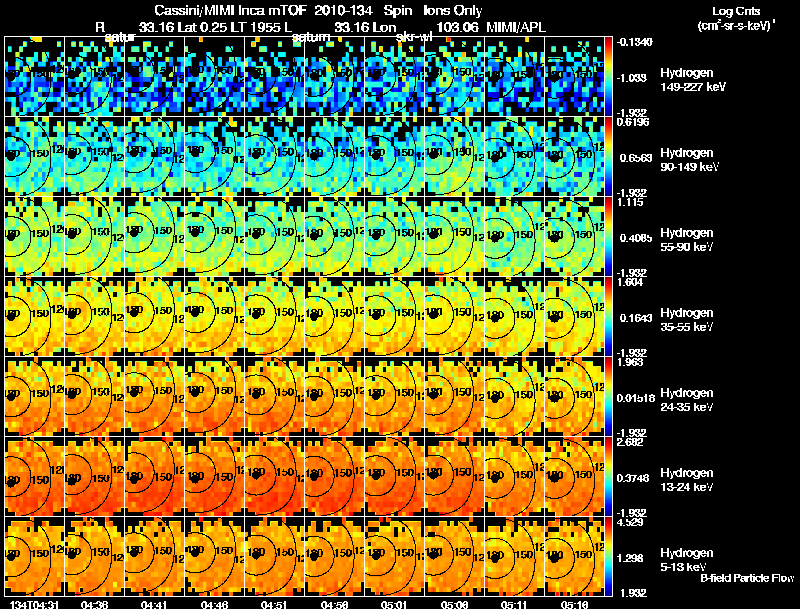Screen dimensions: 800x609
Task: Click the 2010-134 date in the title
Action: point(344,10)
